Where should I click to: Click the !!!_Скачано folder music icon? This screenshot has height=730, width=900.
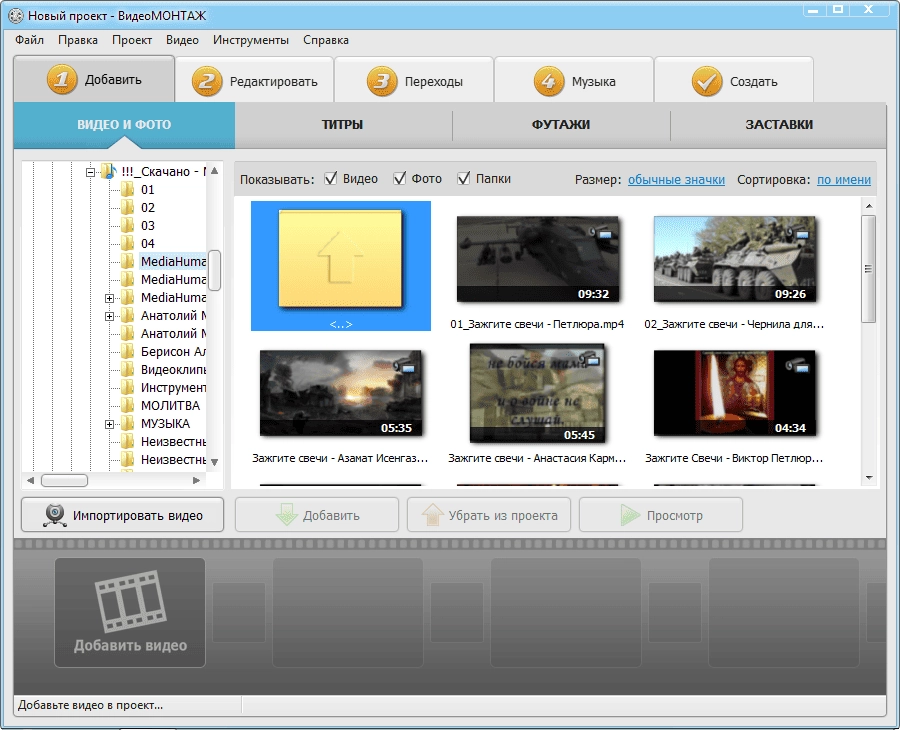(108, 171)
